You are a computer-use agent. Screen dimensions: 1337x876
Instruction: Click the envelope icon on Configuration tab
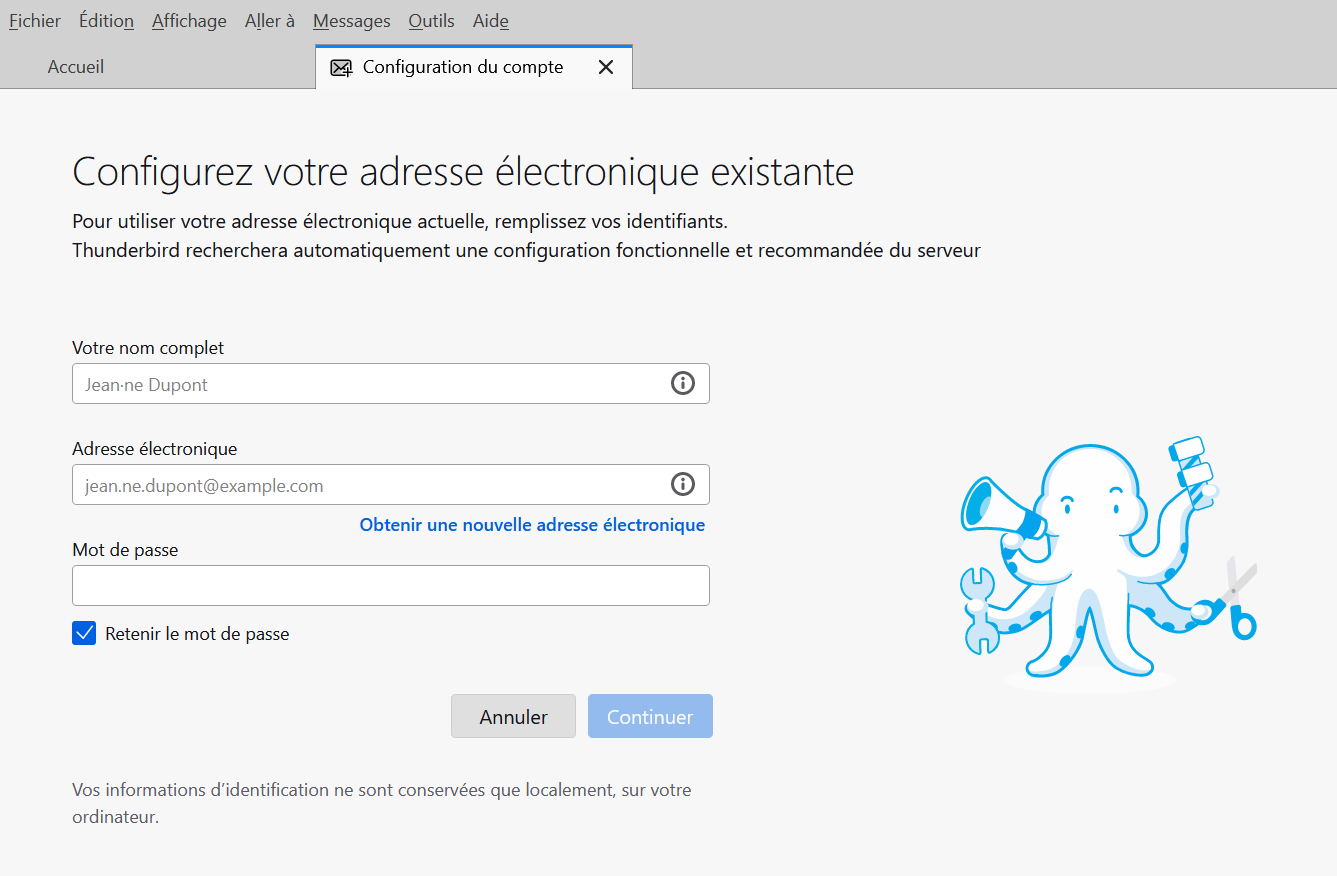341,68
